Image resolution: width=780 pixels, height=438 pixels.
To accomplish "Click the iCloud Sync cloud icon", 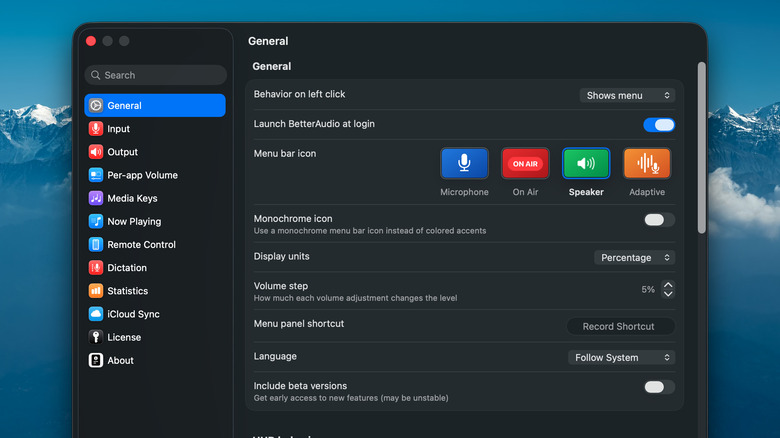I will [96, 314].
